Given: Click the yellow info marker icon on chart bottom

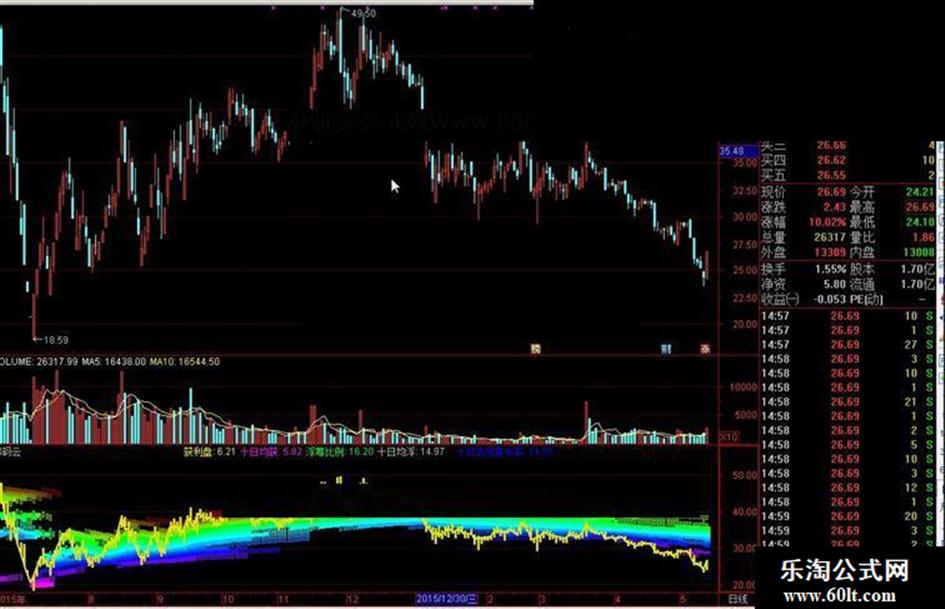Looking at the screenshot, I should coord(535,349).
